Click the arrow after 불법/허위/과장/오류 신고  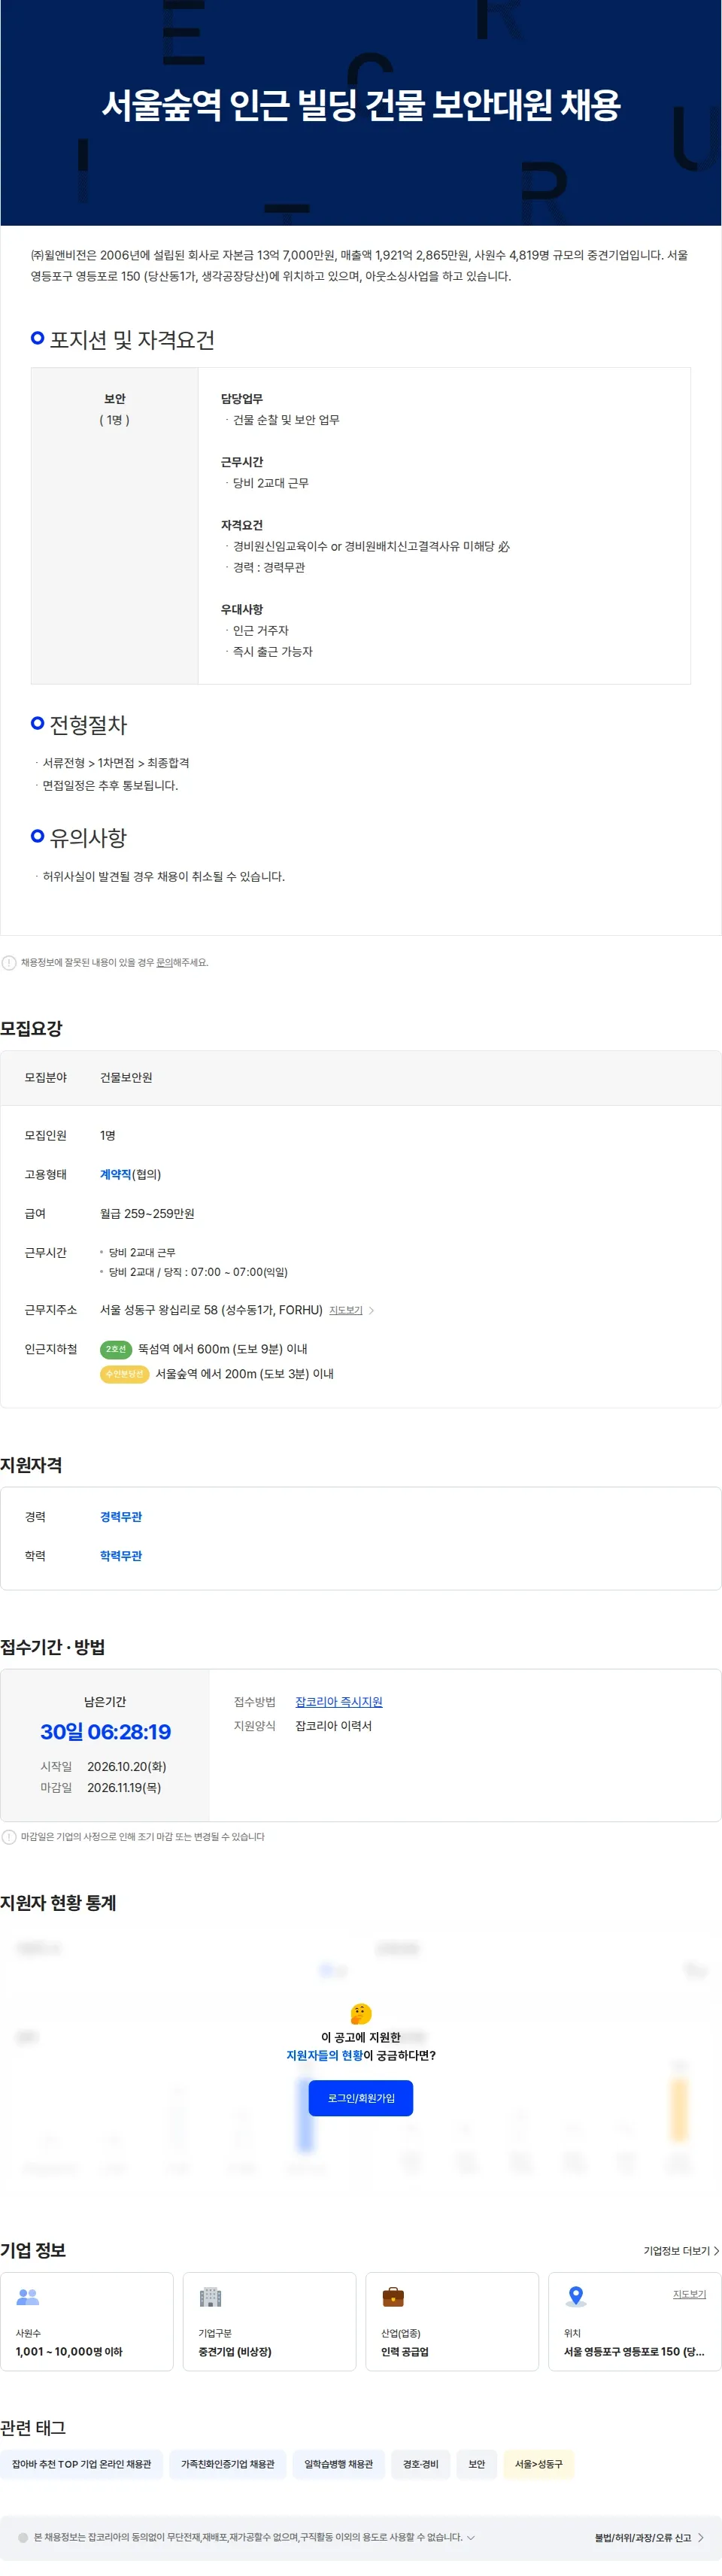tap(701, 2537)
